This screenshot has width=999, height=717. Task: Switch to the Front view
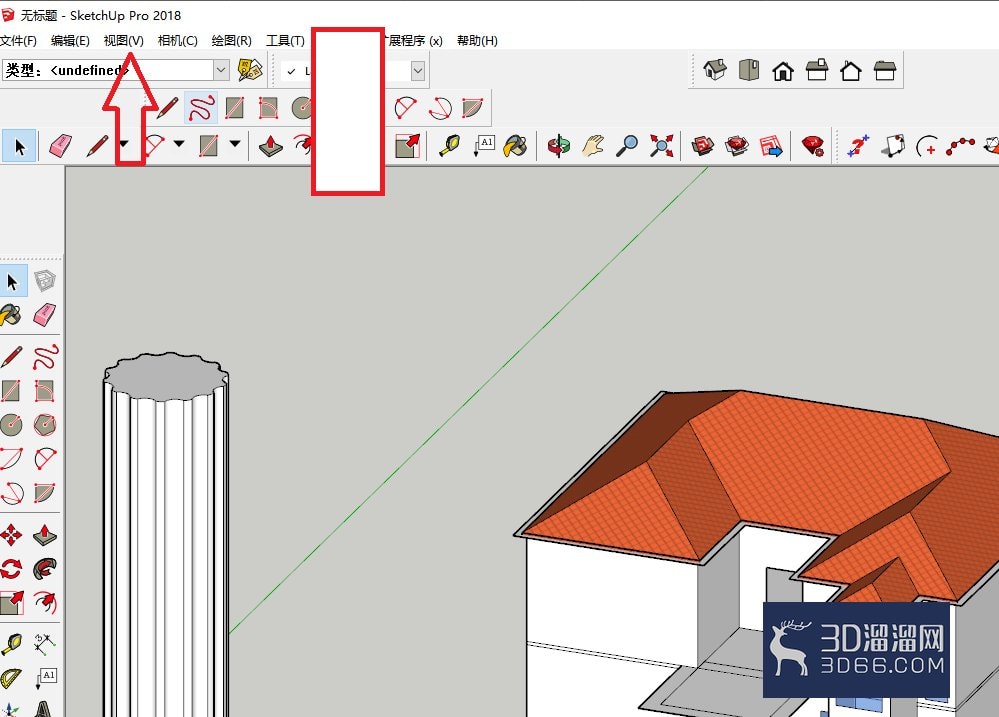point(783,70)
